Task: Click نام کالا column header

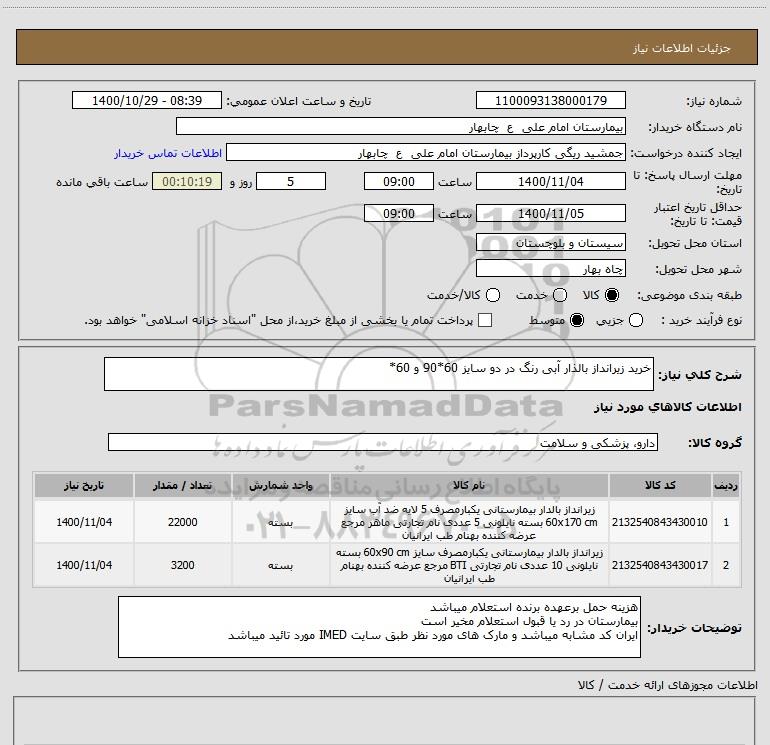Action: pyautogui.click(x=469, y=486)
